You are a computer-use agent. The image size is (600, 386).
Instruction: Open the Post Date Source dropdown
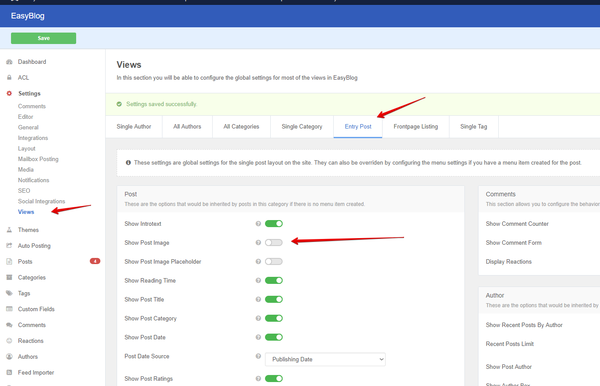click(x=325, y=359)
